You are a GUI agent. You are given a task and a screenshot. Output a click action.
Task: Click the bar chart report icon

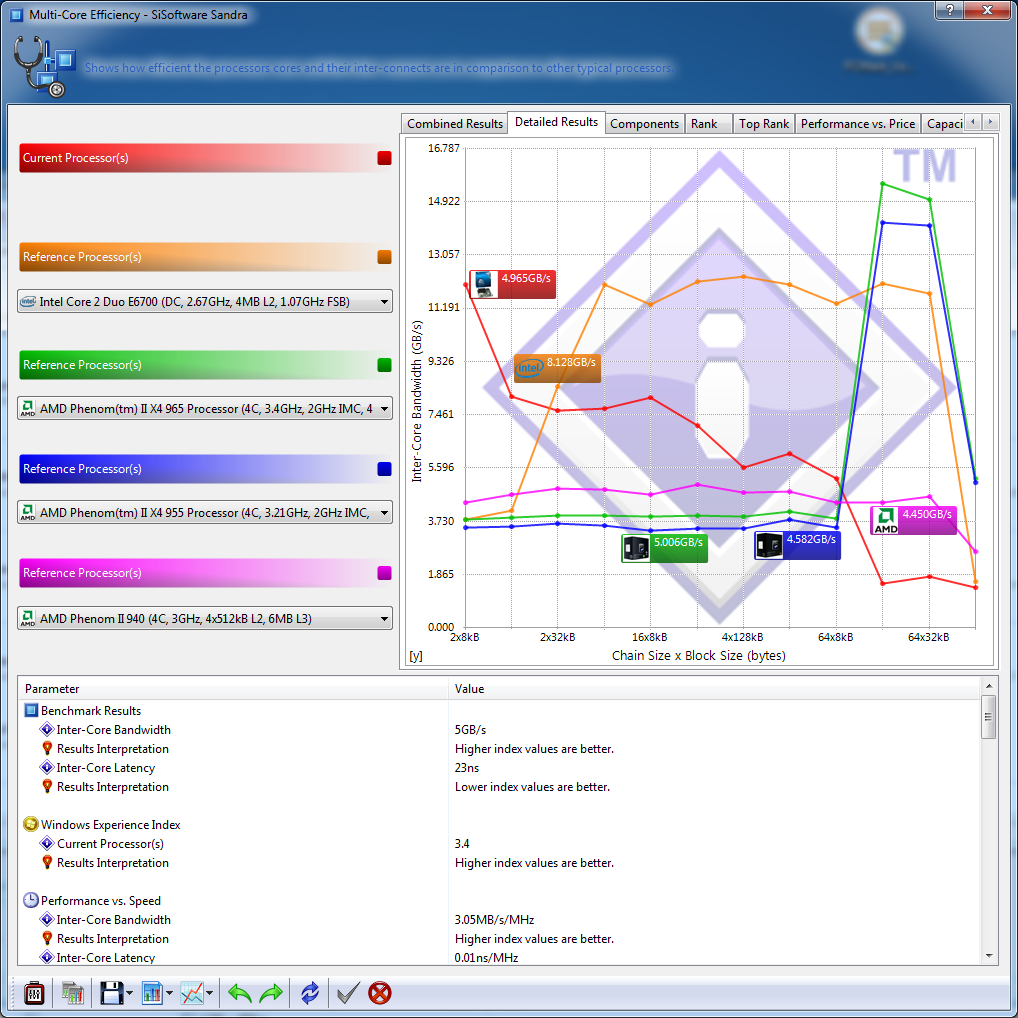(x=152, y=993)
